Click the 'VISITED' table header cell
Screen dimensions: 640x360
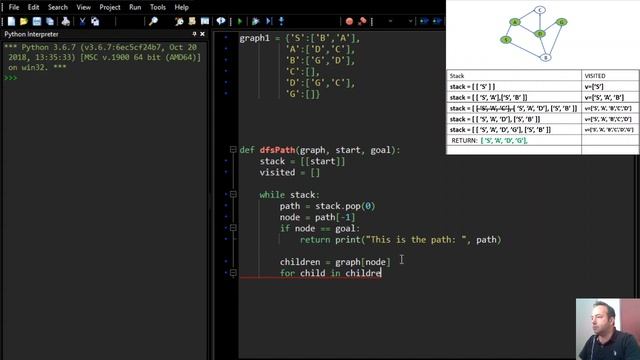[610, 76]
